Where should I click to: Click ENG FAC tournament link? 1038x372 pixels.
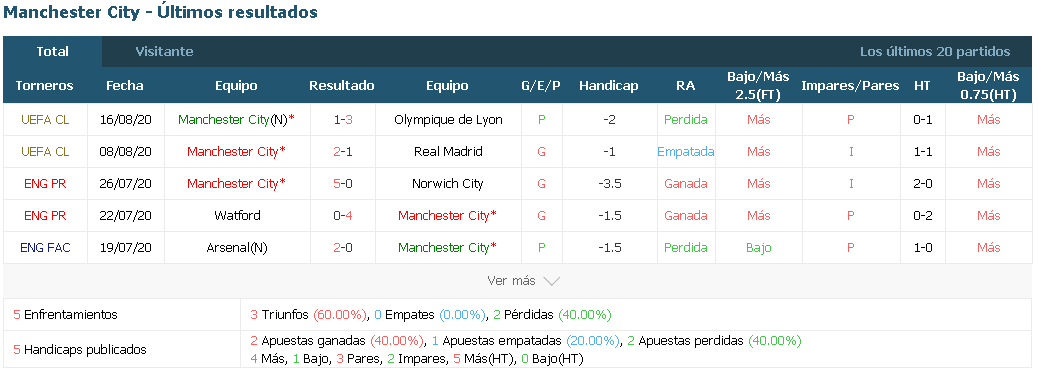coord(45,248)
